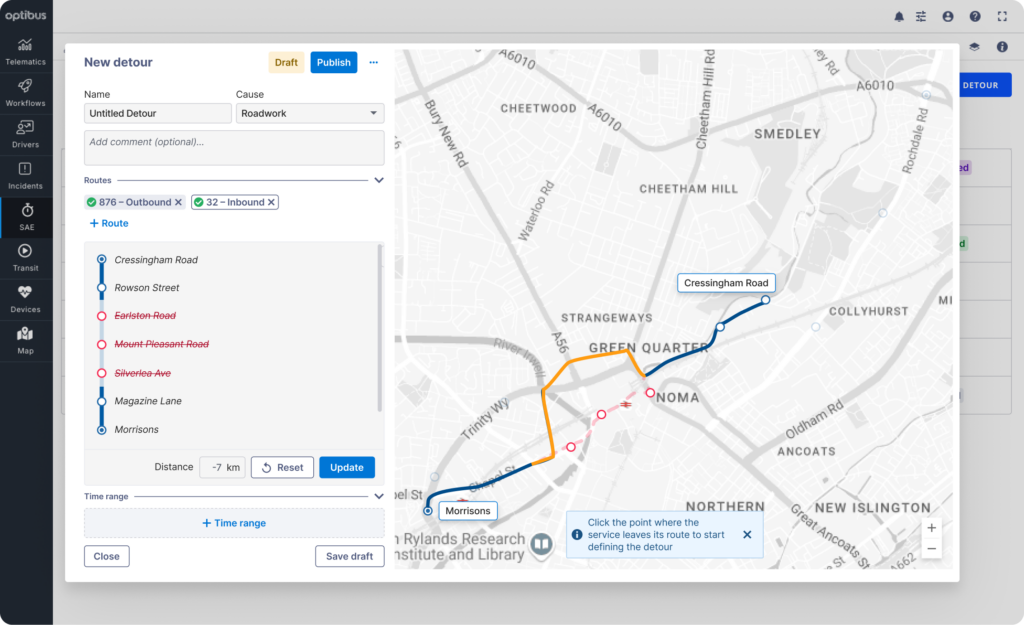The height and width of the screenshot is (625, 1024).
Task: Click the Draft status badge
Action: click(286, 63)
